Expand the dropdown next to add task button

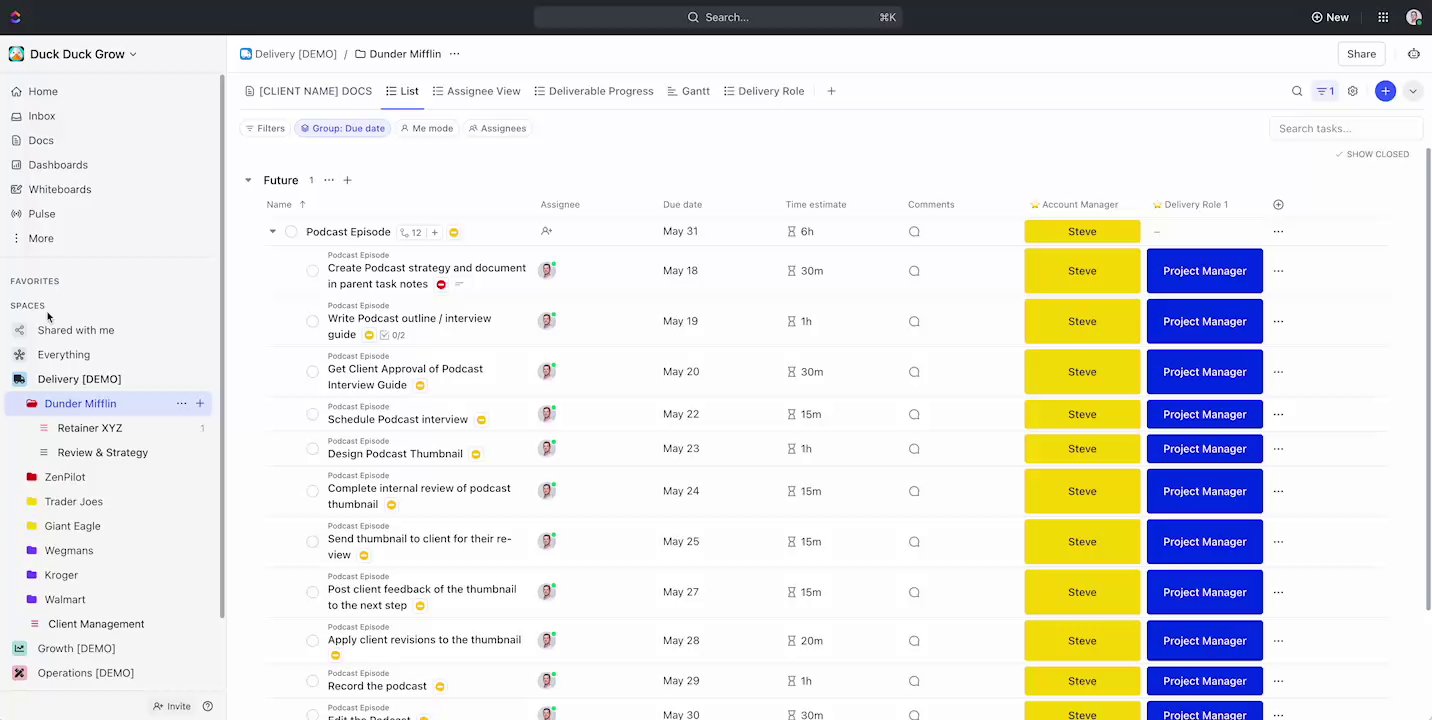(x=1413, y=91)
